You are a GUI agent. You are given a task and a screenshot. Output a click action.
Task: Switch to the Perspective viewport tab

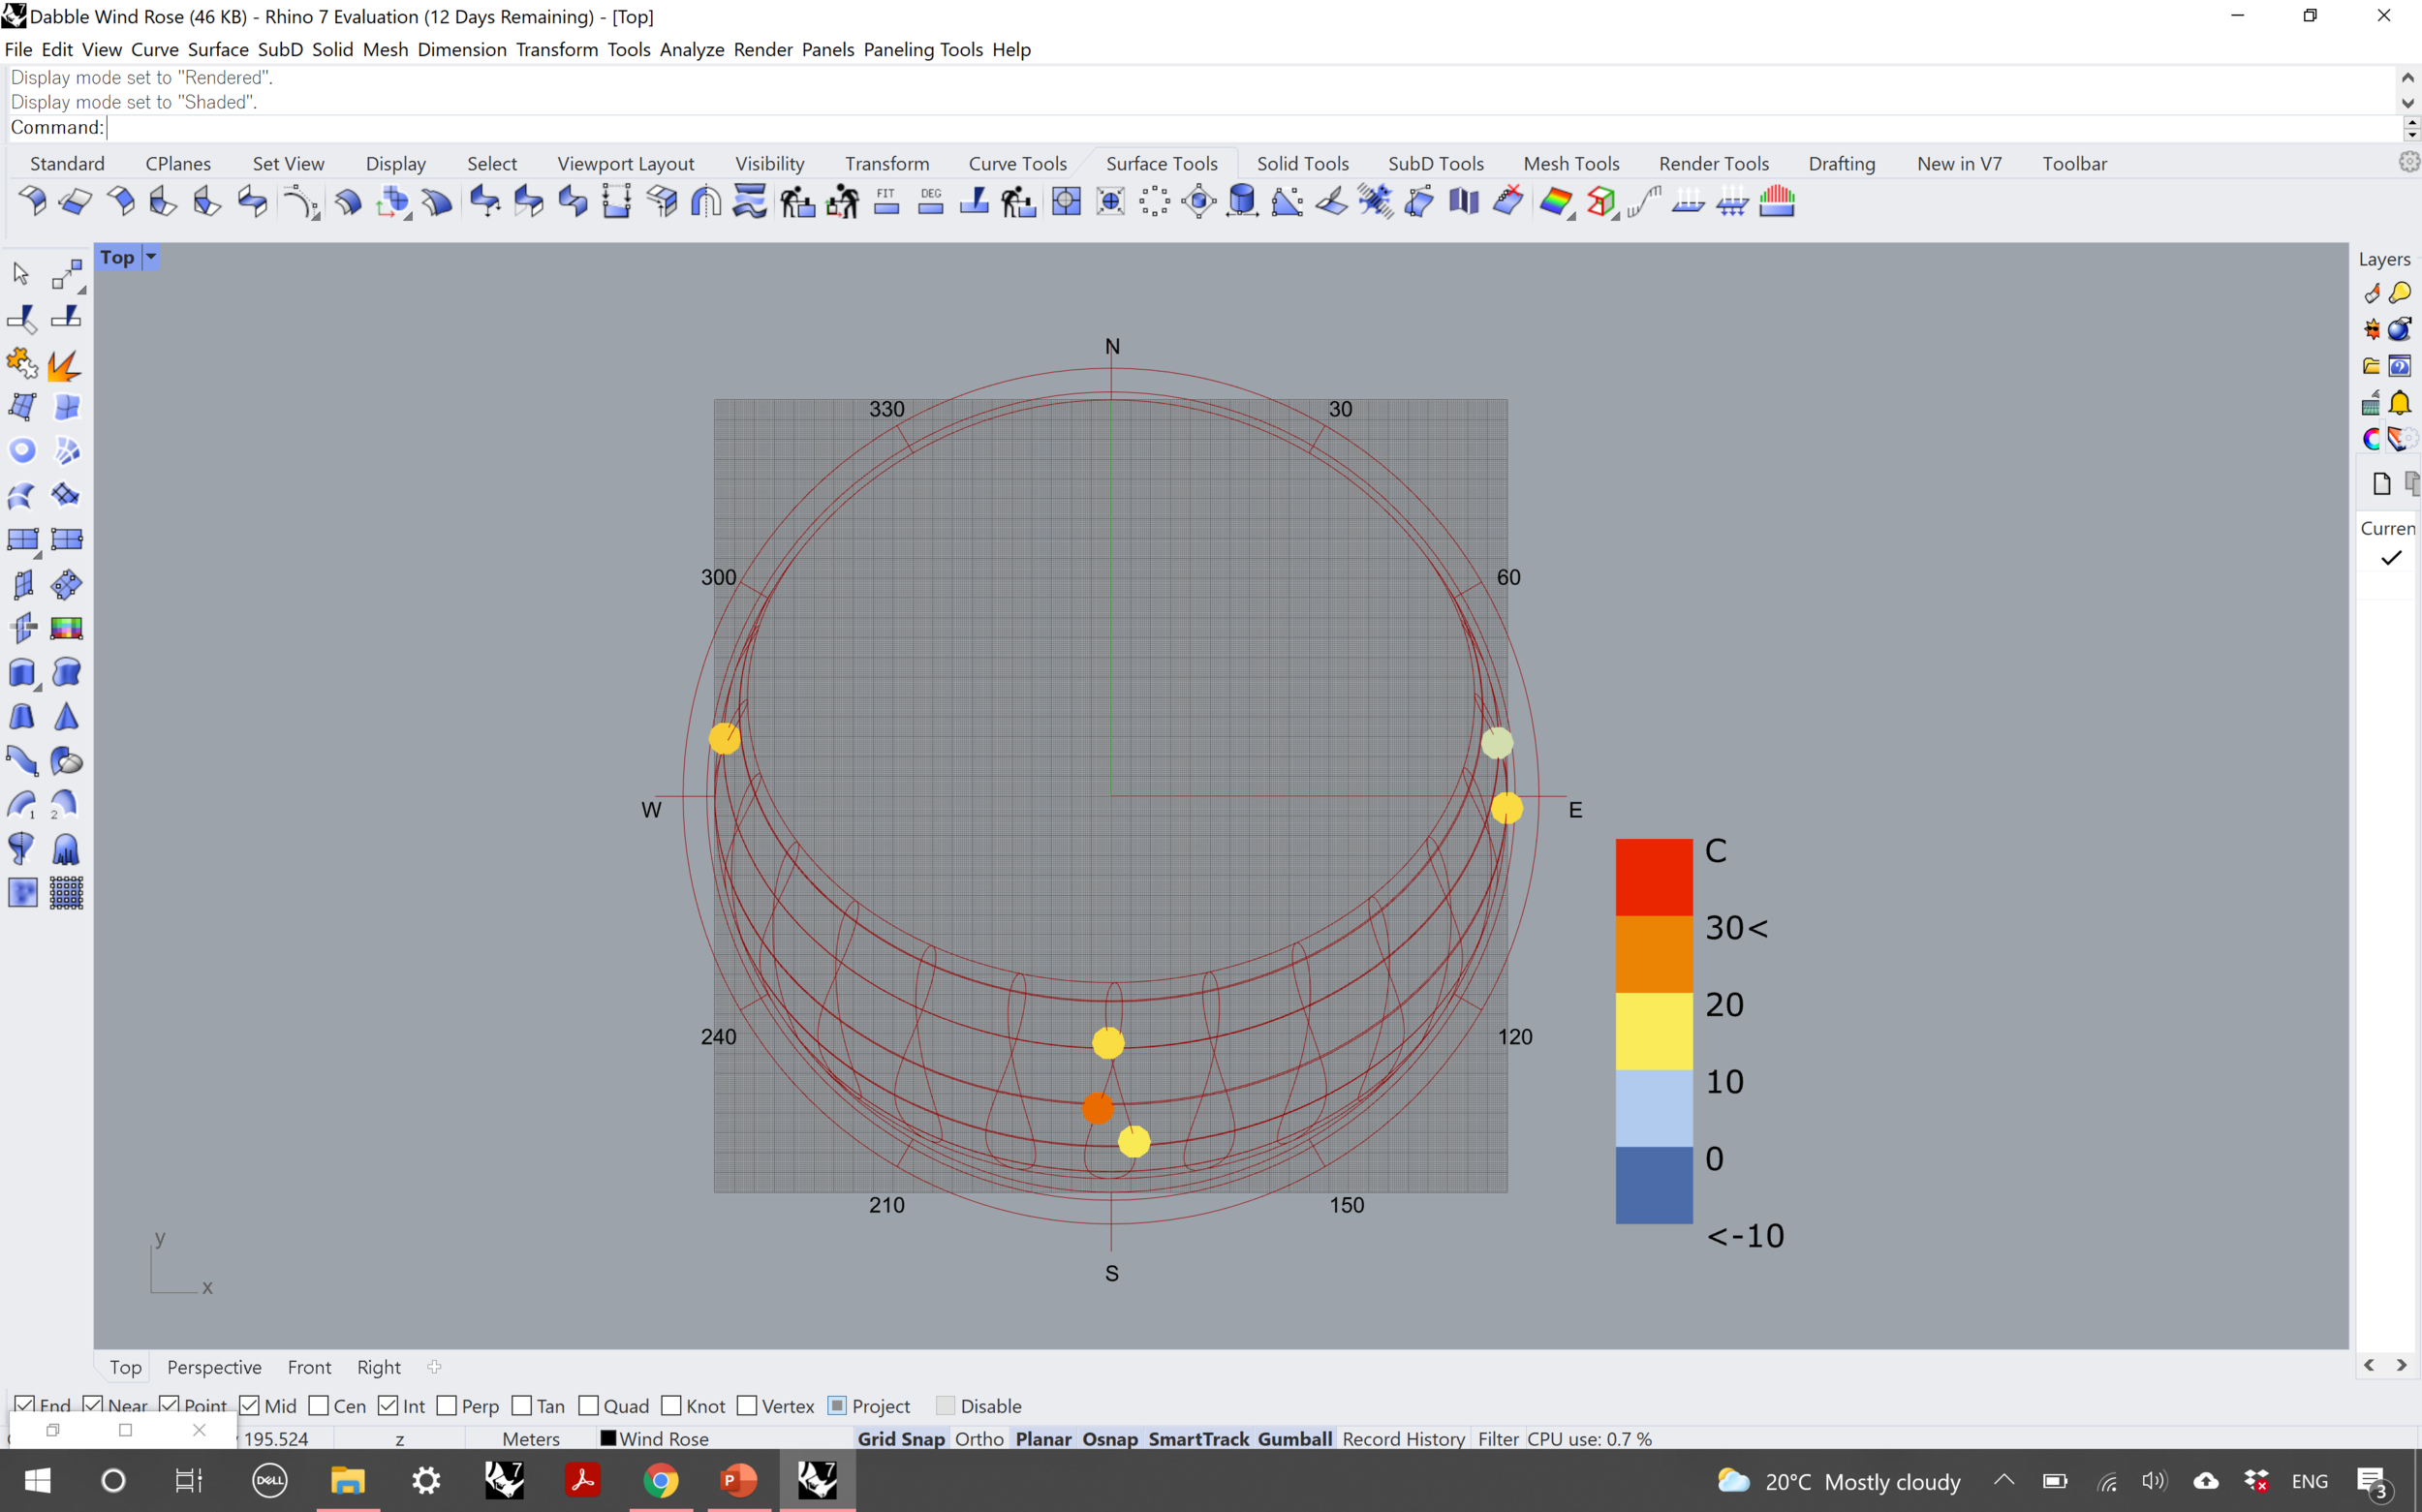pos(214,1367)
